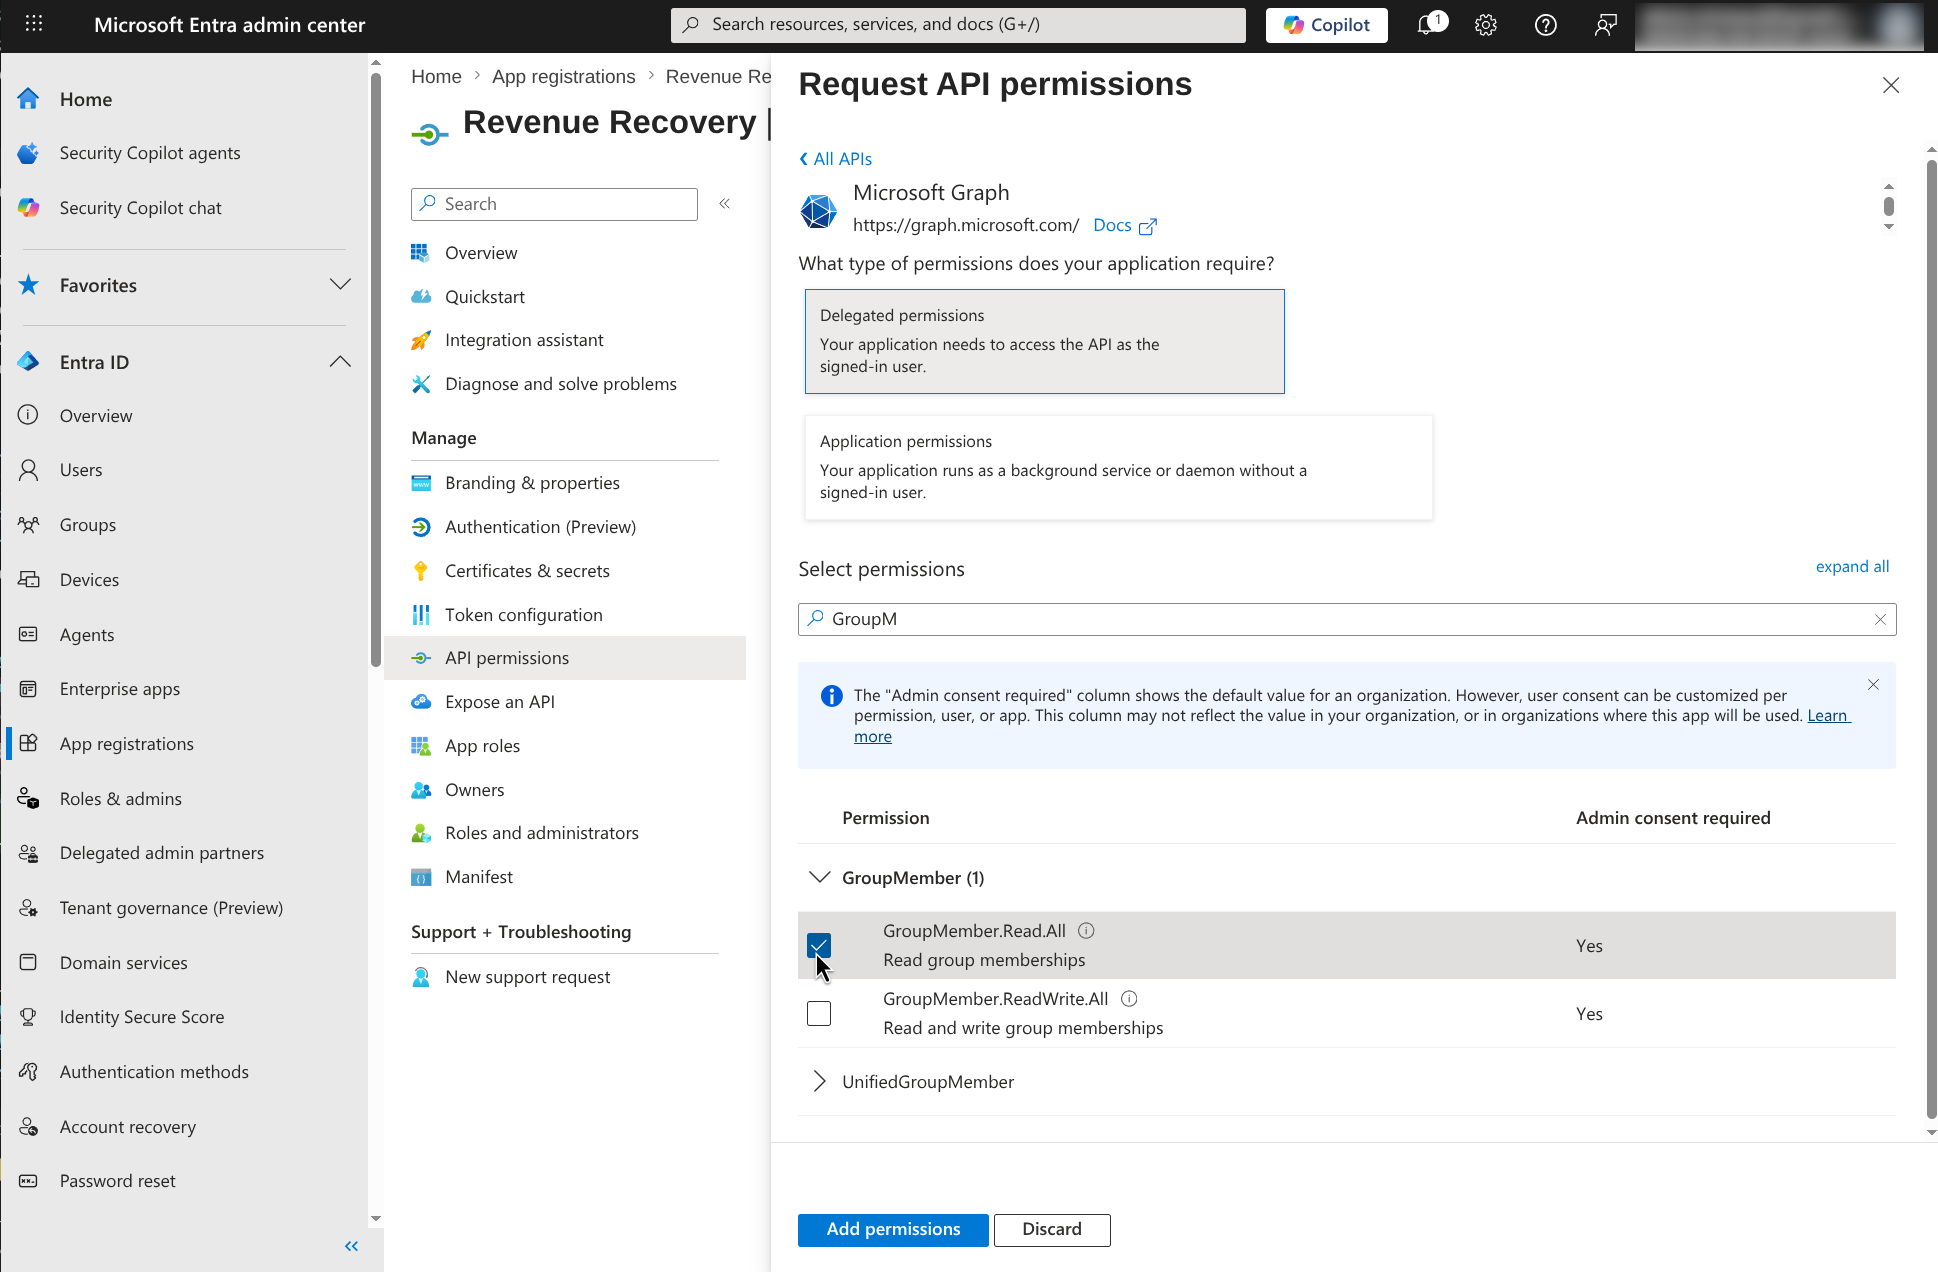Open Learn more link in banner

tap(1829, 716)
